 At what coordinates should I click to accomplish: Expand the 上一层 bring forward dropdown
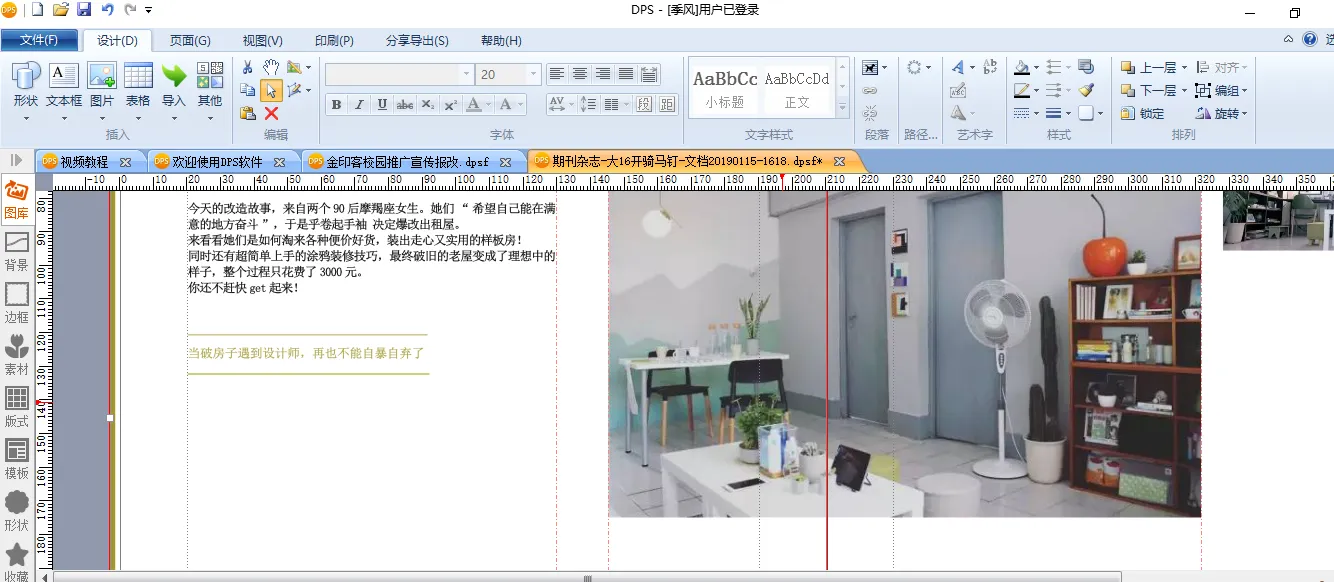point(1184,68)
